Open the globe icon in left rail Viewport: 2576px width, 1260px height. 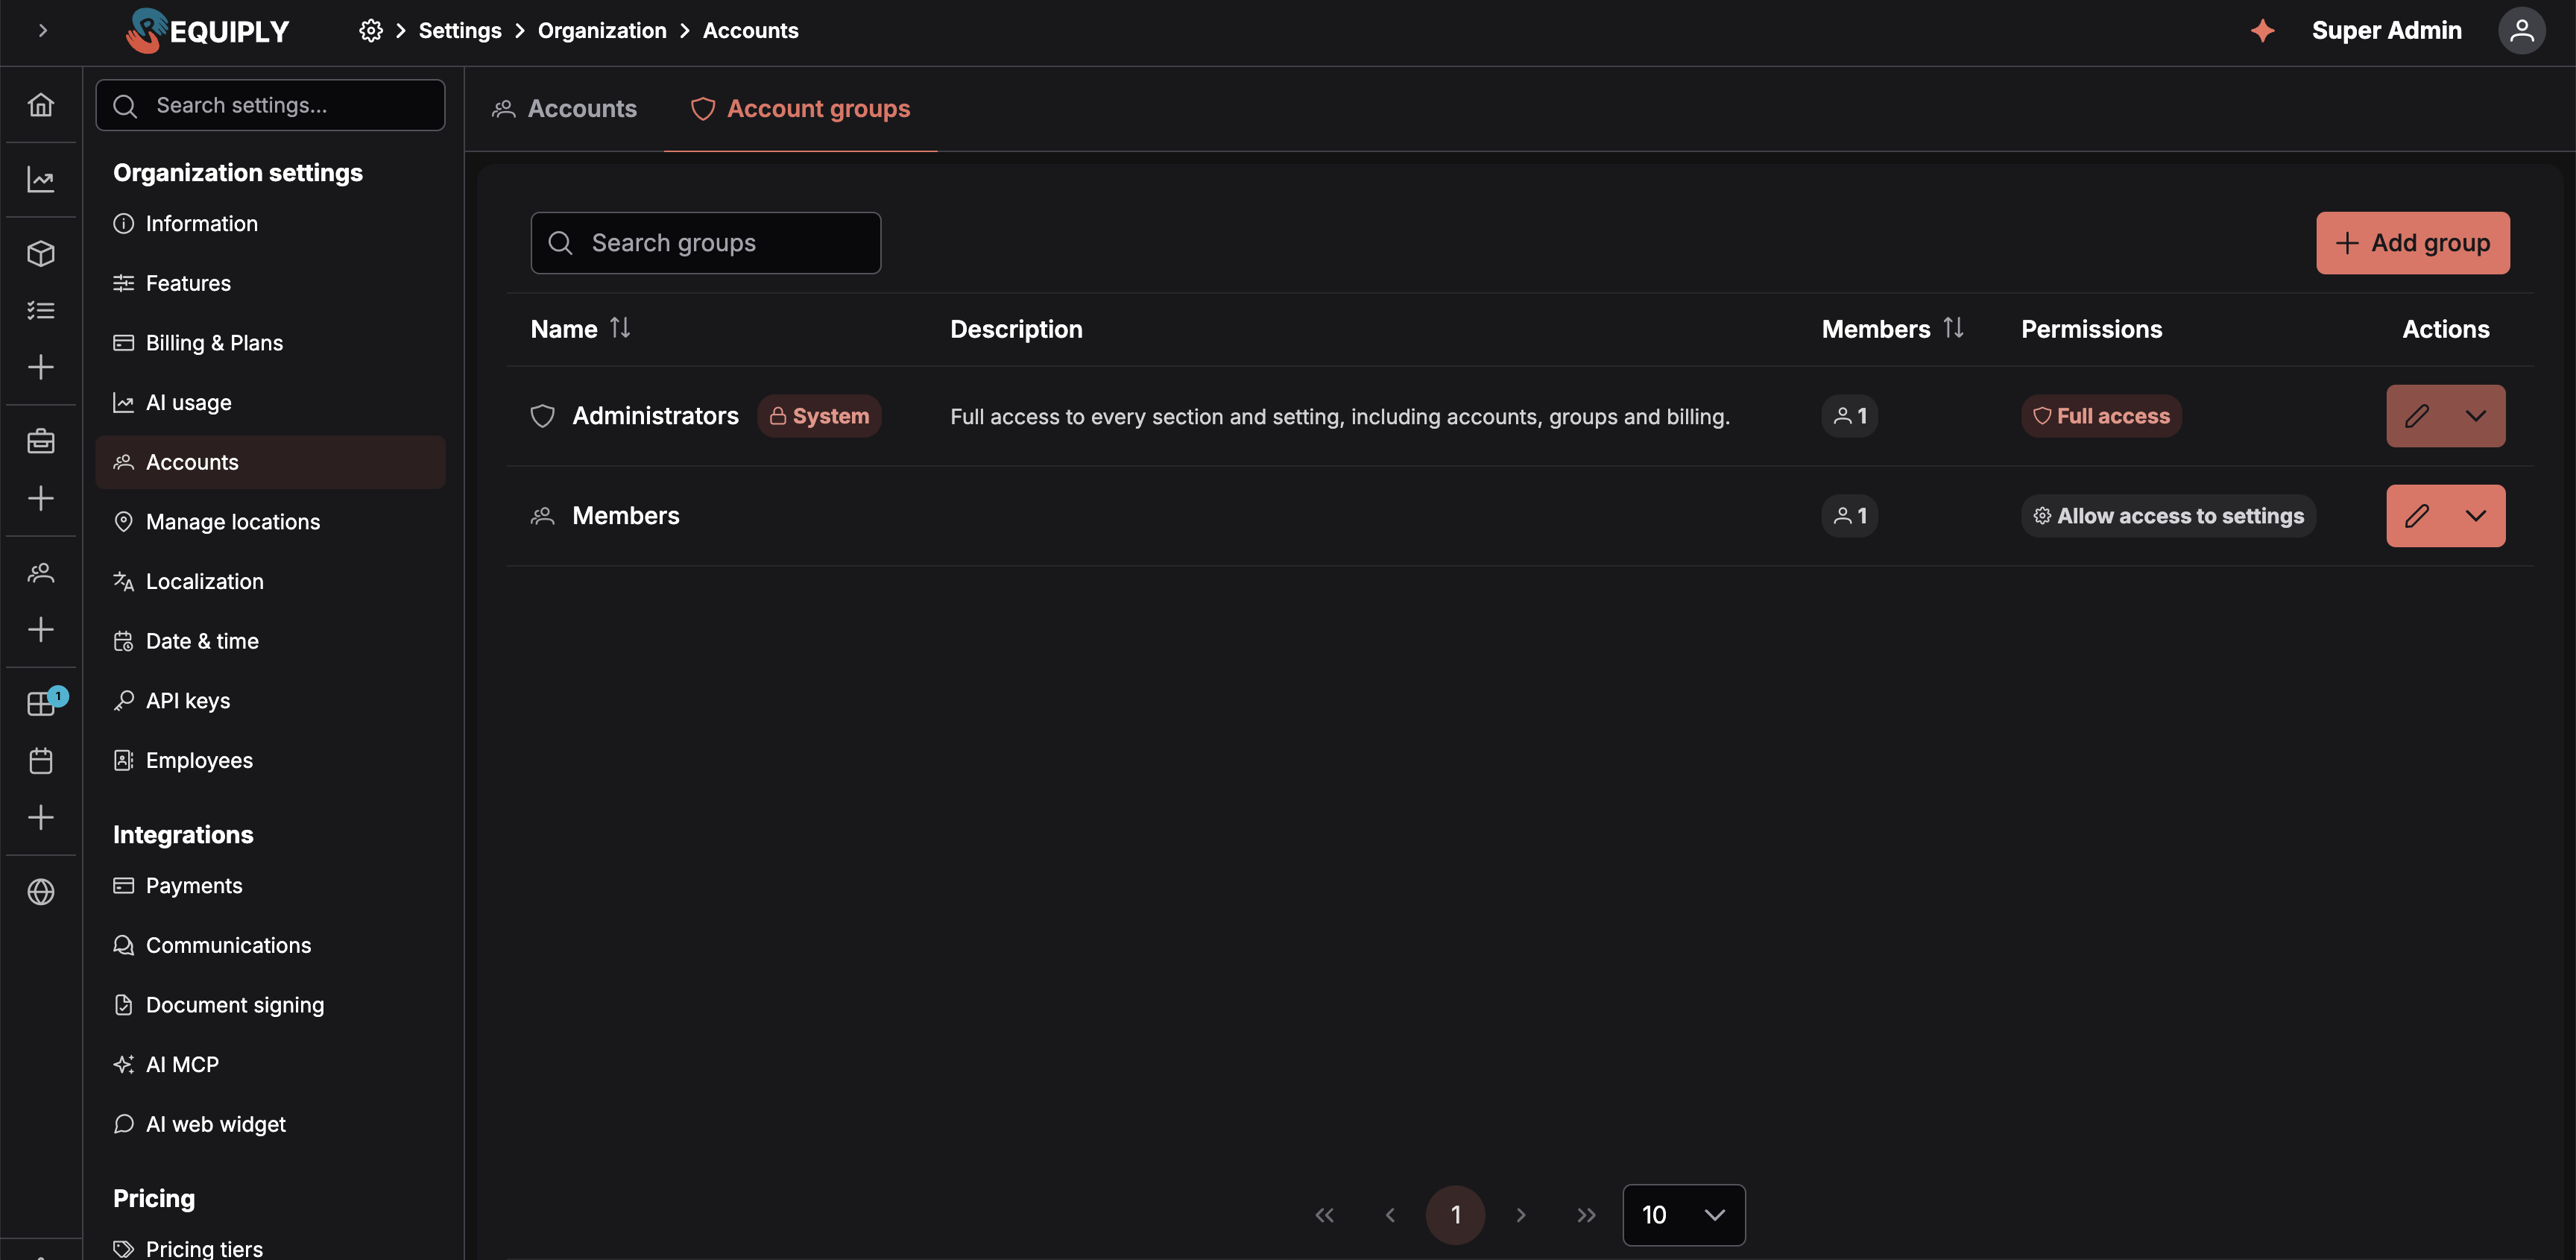pyautogui.click(x=41, y=892)
